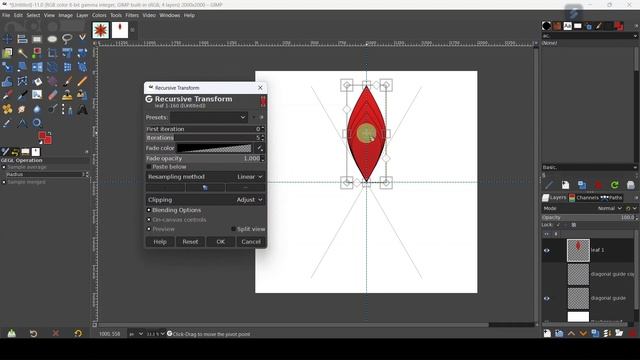640x360 pixels.
Task: Cancel the Recursive Transform dialog
Action: pos(251,242)
